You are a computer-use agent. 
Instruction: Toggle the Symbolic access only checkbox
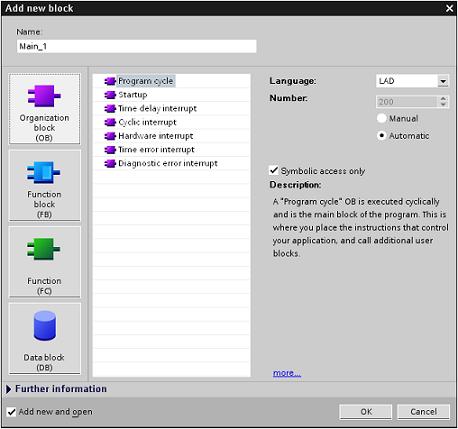click(x=274, y=170)
